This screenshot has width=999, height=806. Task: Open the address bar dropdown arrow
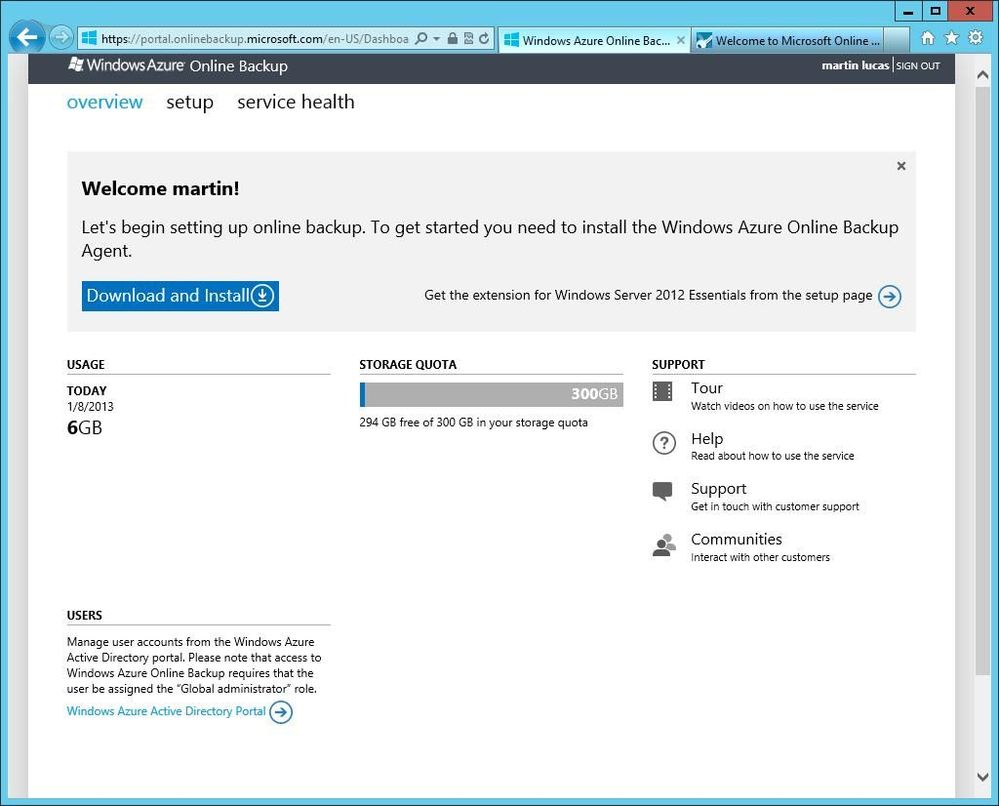point(436,39)
